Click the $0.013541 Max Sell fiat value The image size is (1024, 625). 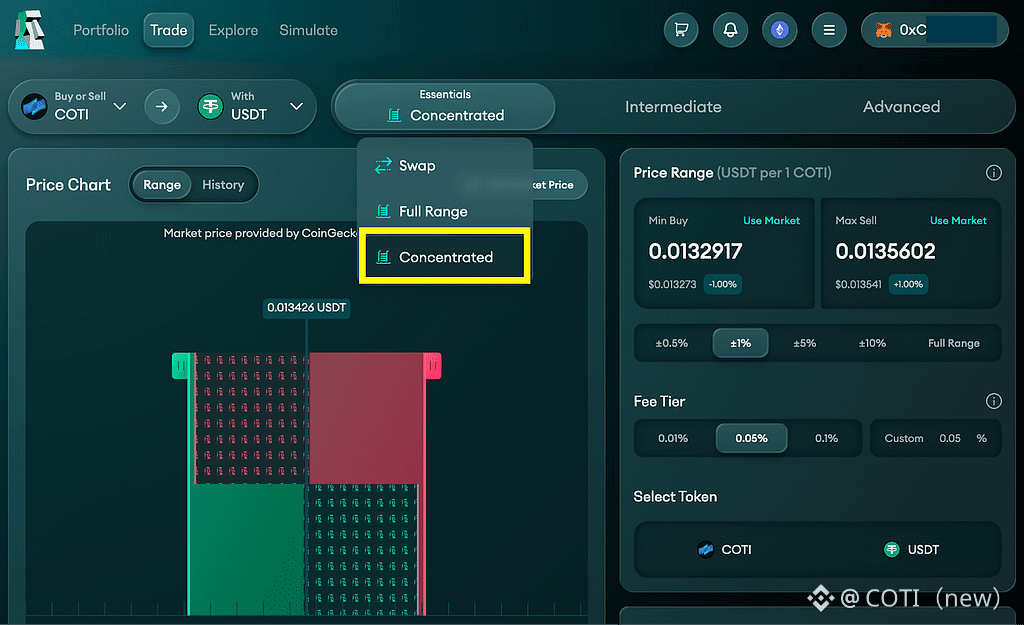[858, 285]
